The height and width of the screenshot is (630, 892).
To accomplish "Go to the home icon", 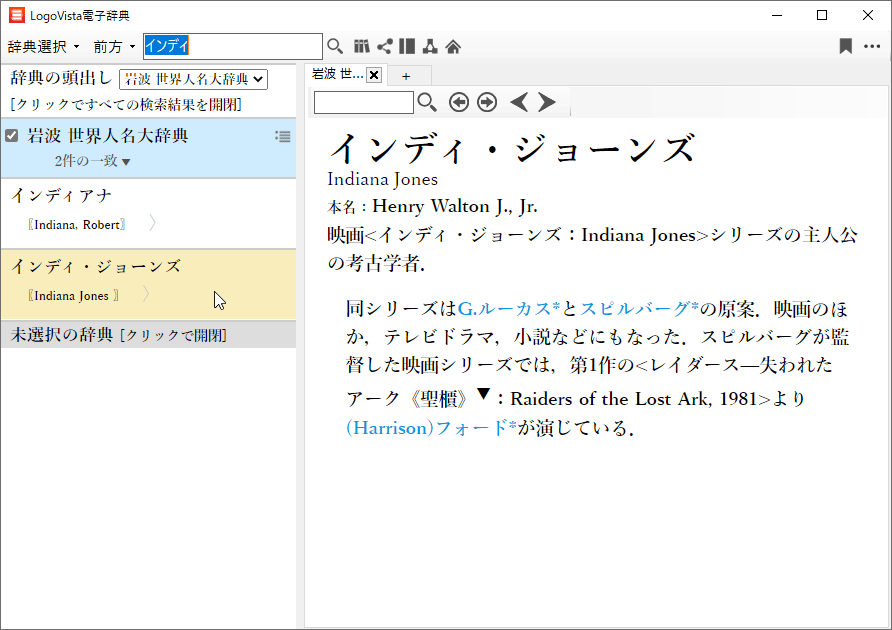I will 453,46.
